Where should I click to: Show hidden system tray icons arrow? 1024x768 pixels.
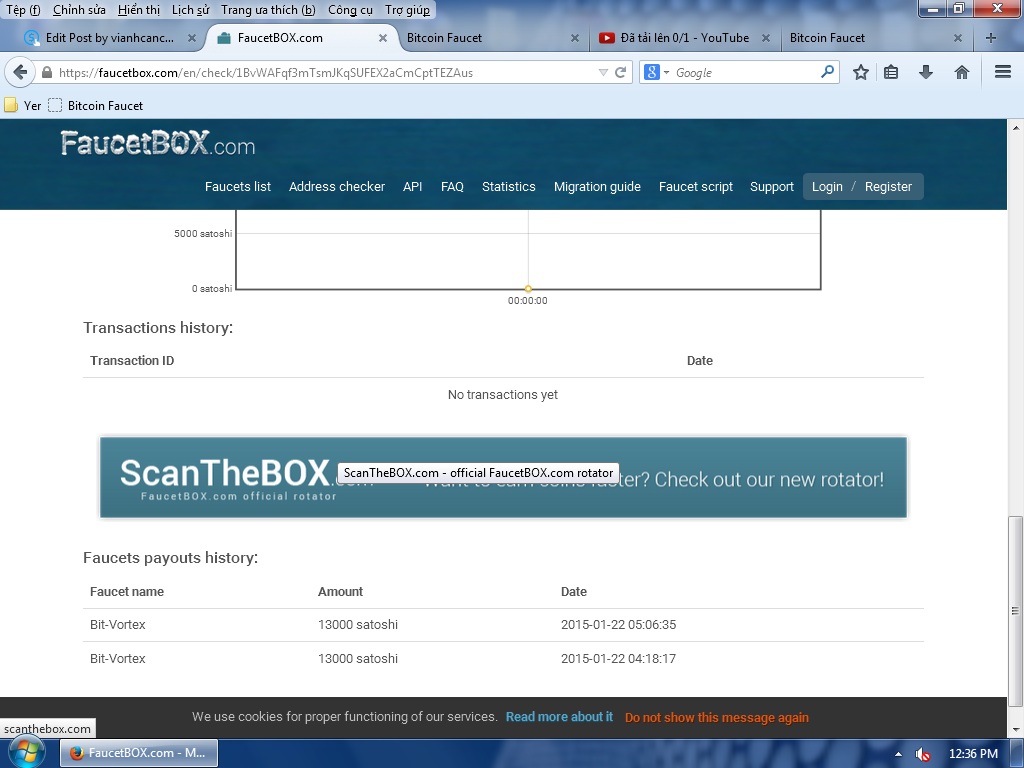click(x=898, y=754)
